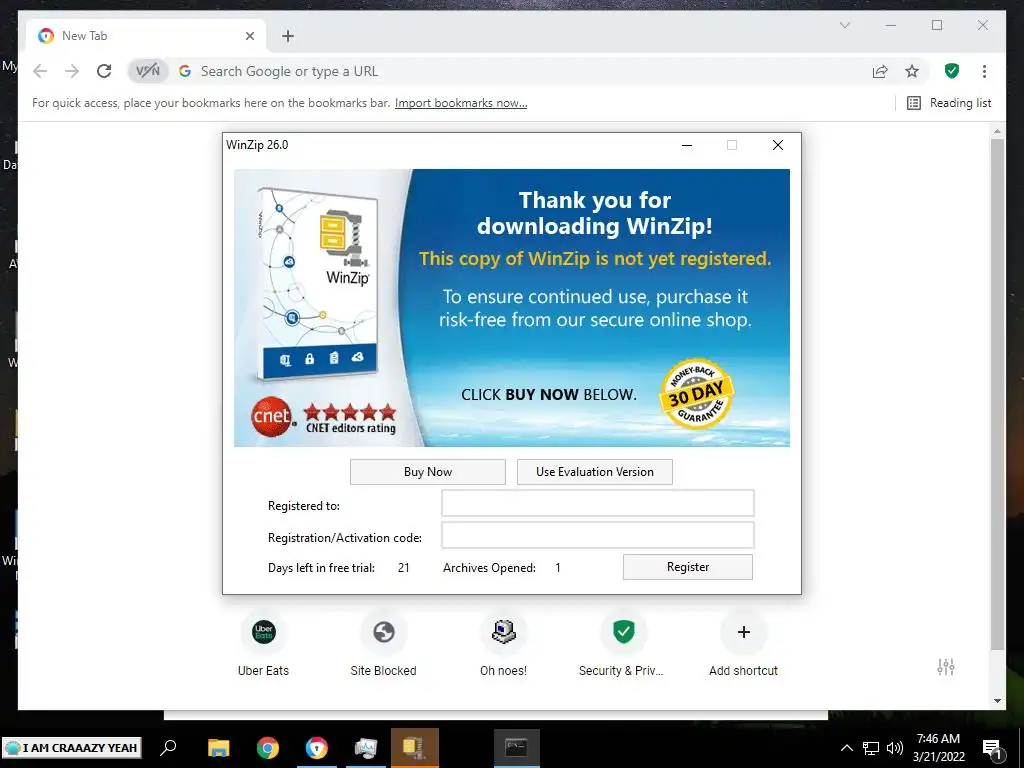The height and width of the screenshot is (768, 1024).
Task: Open volume control tray icon
Action: pos(895,748)
